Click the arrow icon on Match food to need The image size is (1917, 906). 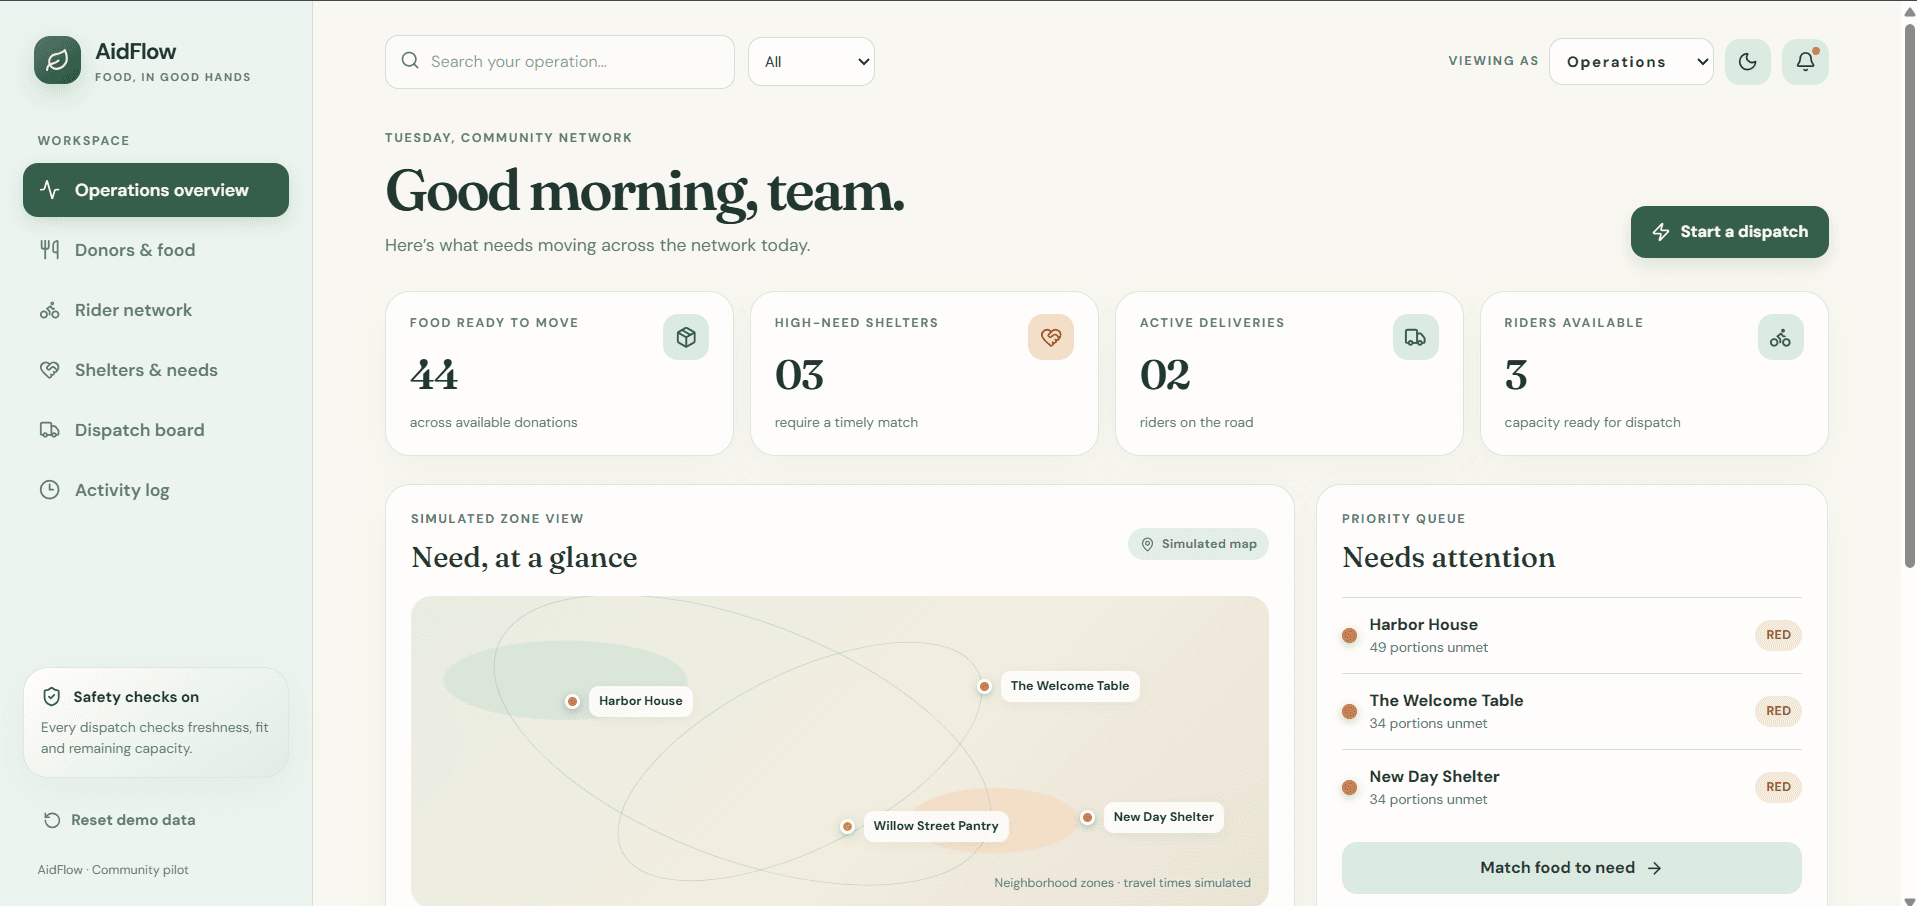[x=1655, y=868]
